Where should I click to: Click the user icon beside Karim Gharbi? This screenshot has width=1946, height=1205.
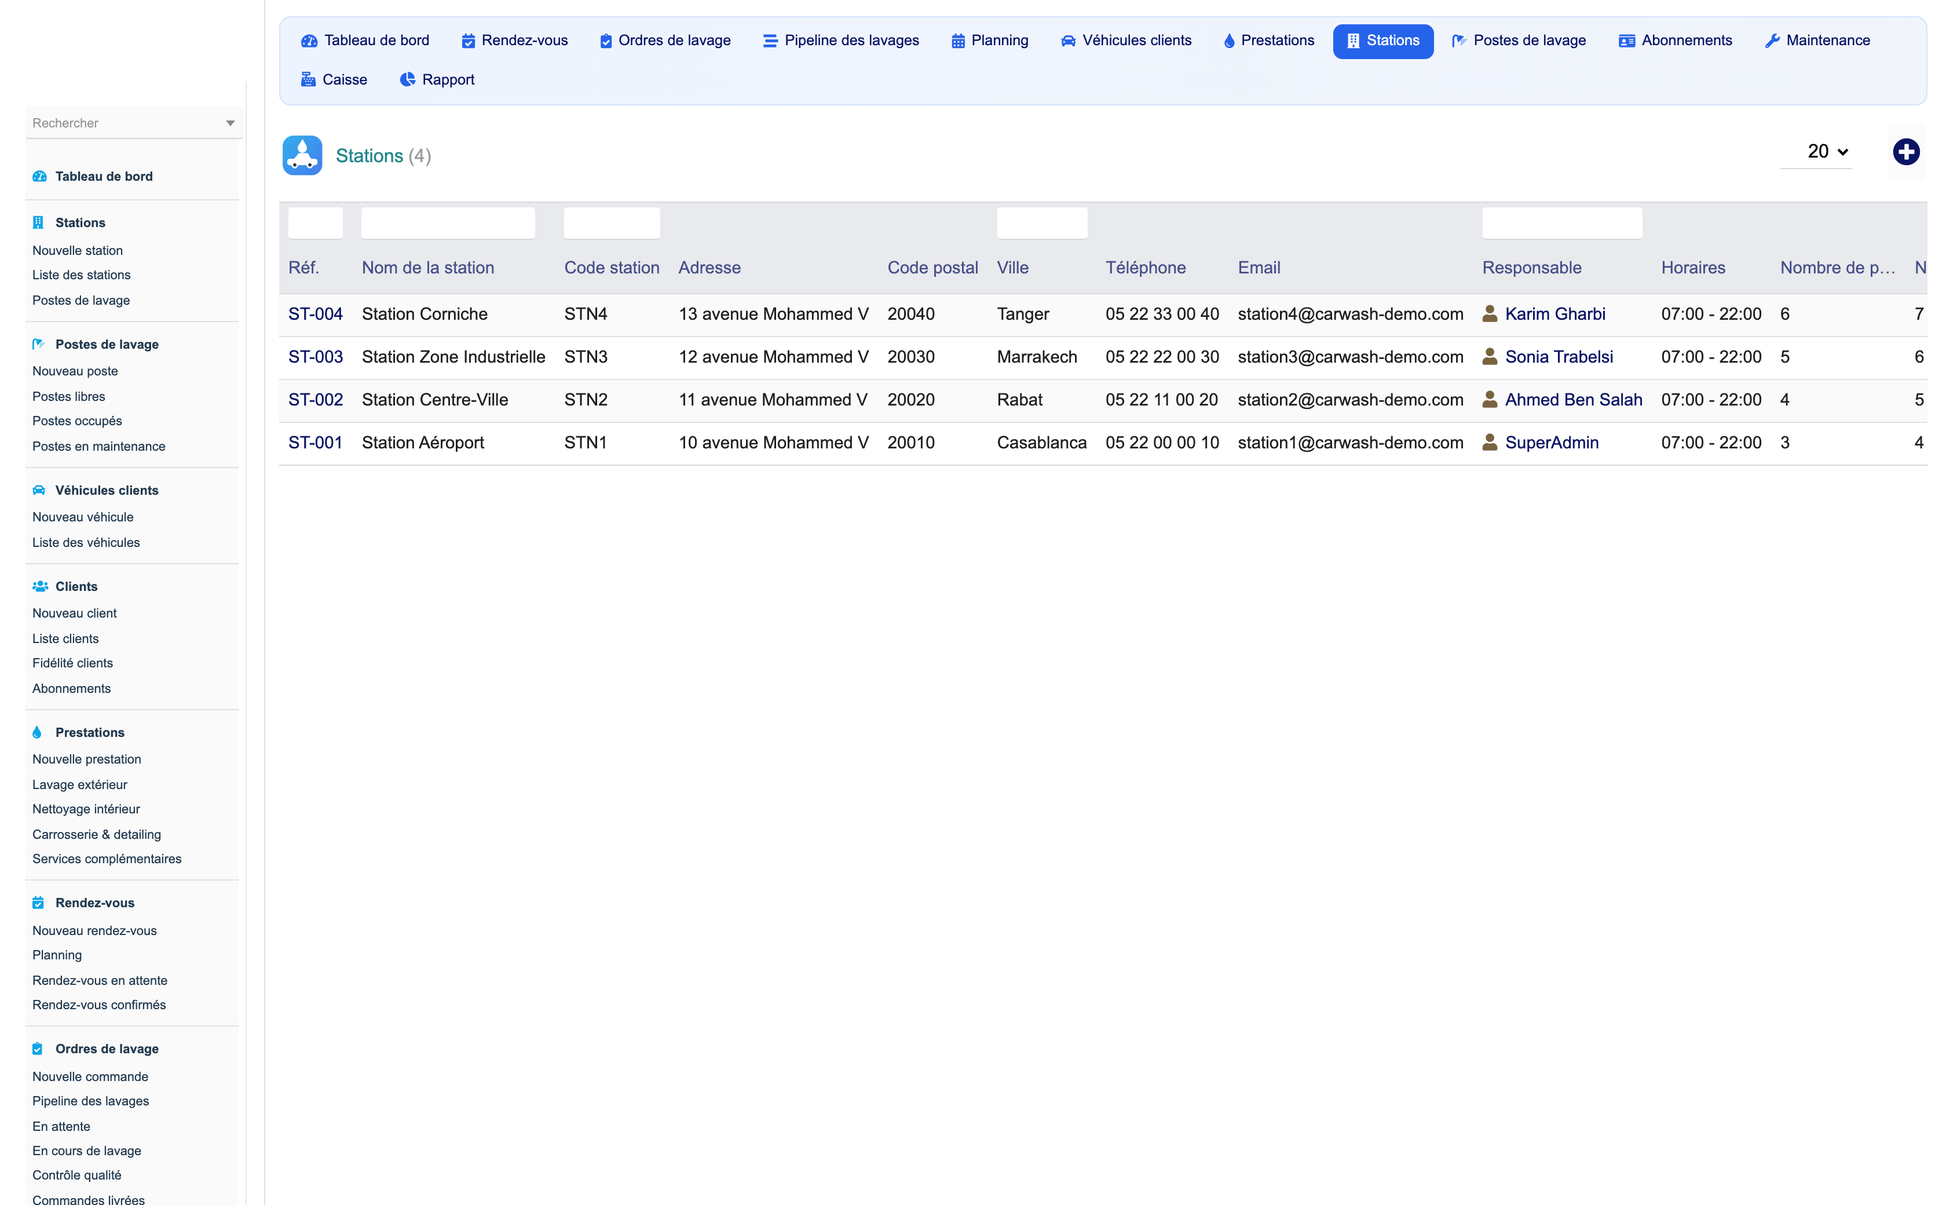1489,314
